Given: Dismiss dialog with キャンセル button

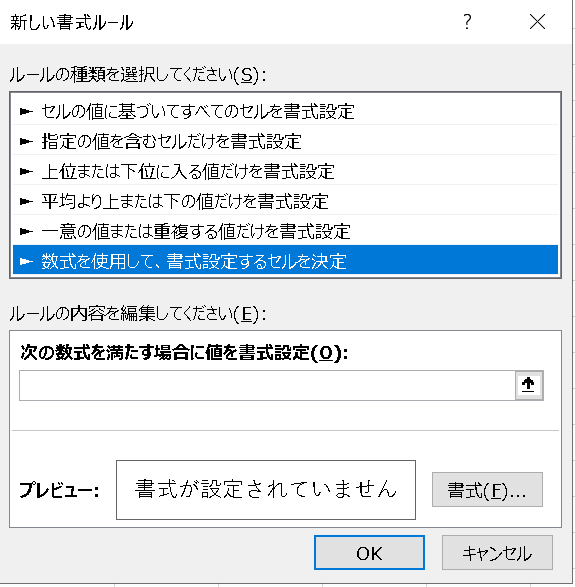Looking at the screenshot, I should [x=497, y=553].
